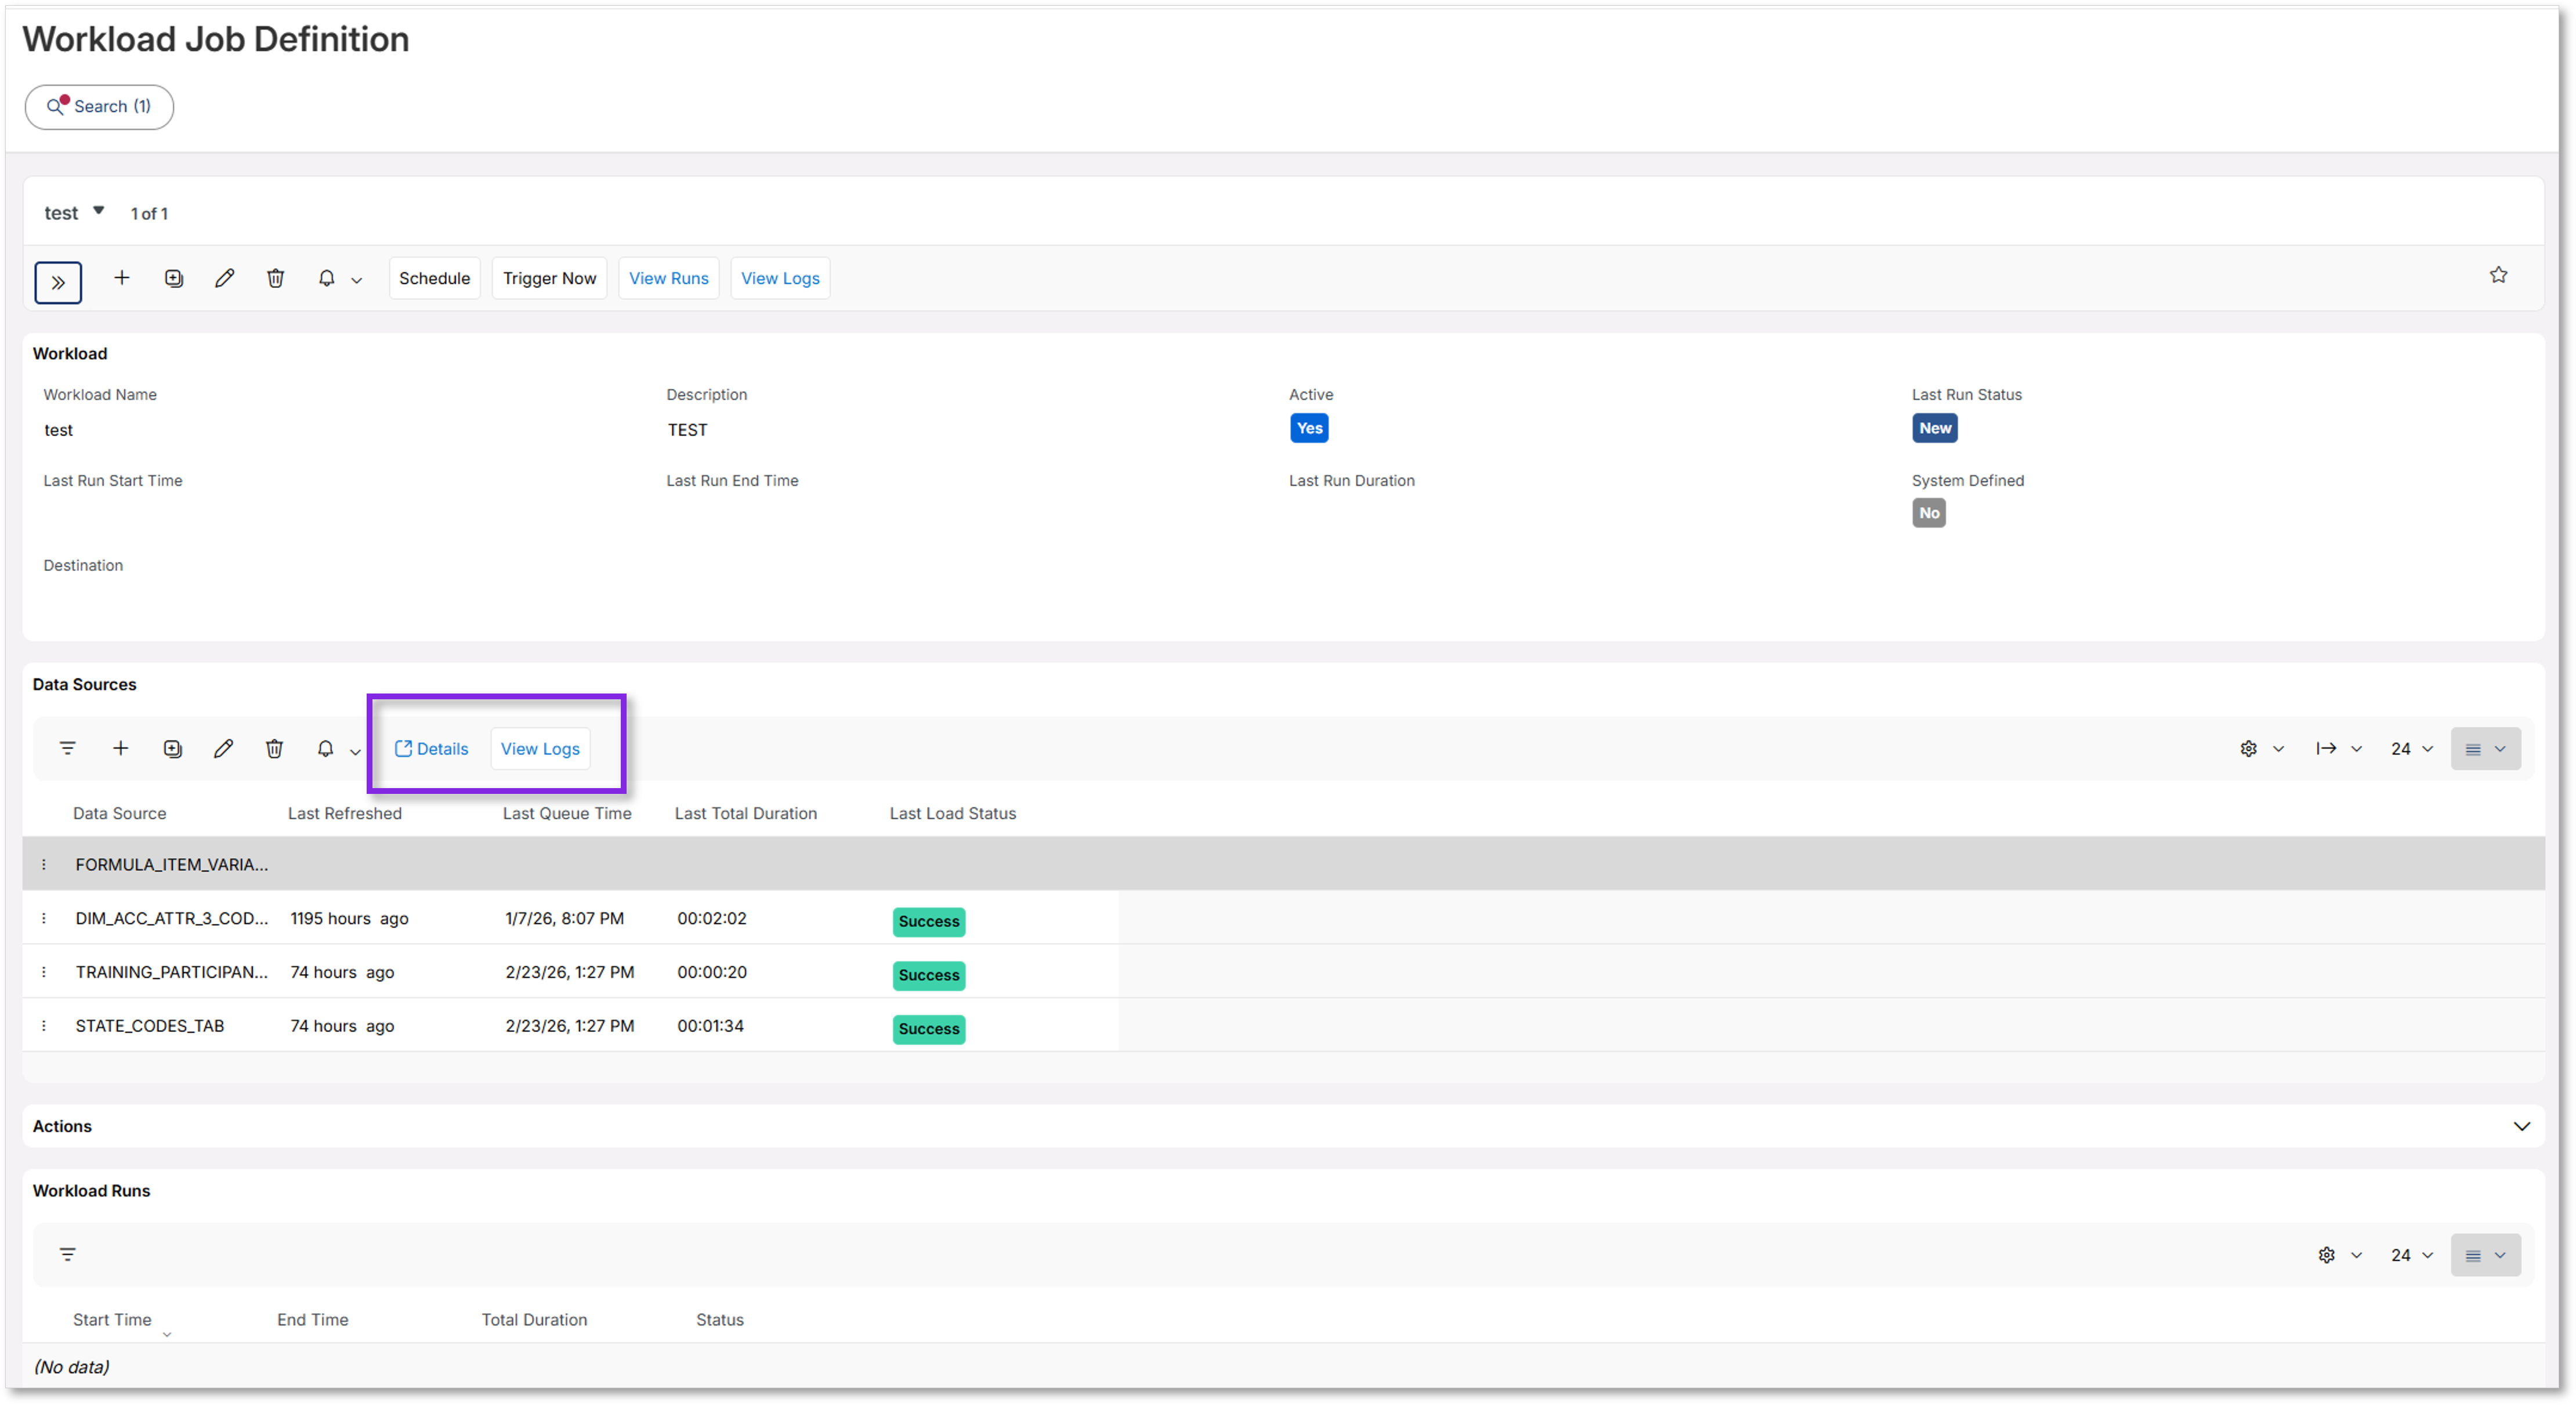The image size is (2576, 1405).
Task: Edit workload with top toolbar pencil icon
Action: [225, 278]
